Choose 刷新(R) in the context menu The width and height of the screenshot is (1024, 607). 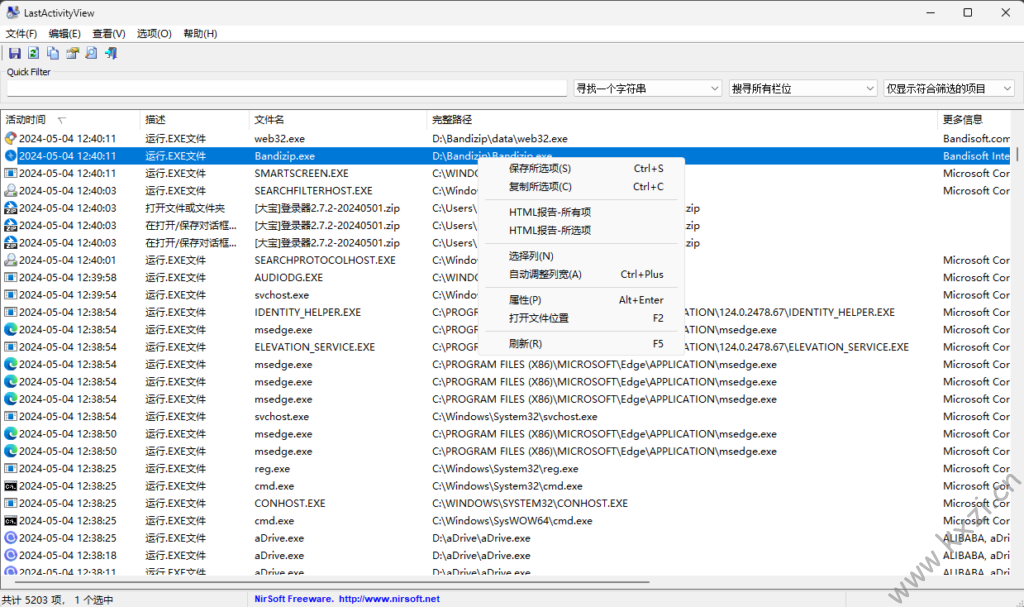coord(581,344)
